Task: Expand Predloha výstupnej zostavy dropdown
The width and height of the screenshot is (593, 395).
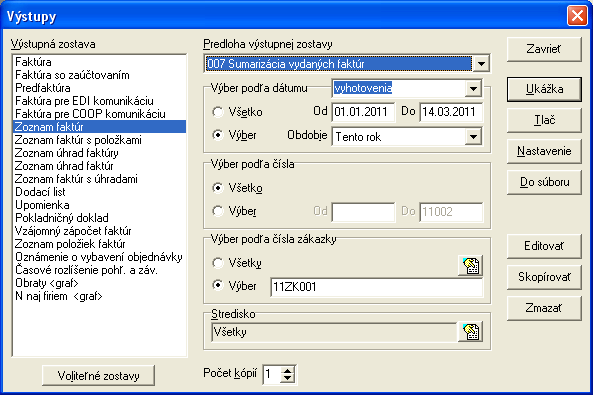Action: pos(481,64)
